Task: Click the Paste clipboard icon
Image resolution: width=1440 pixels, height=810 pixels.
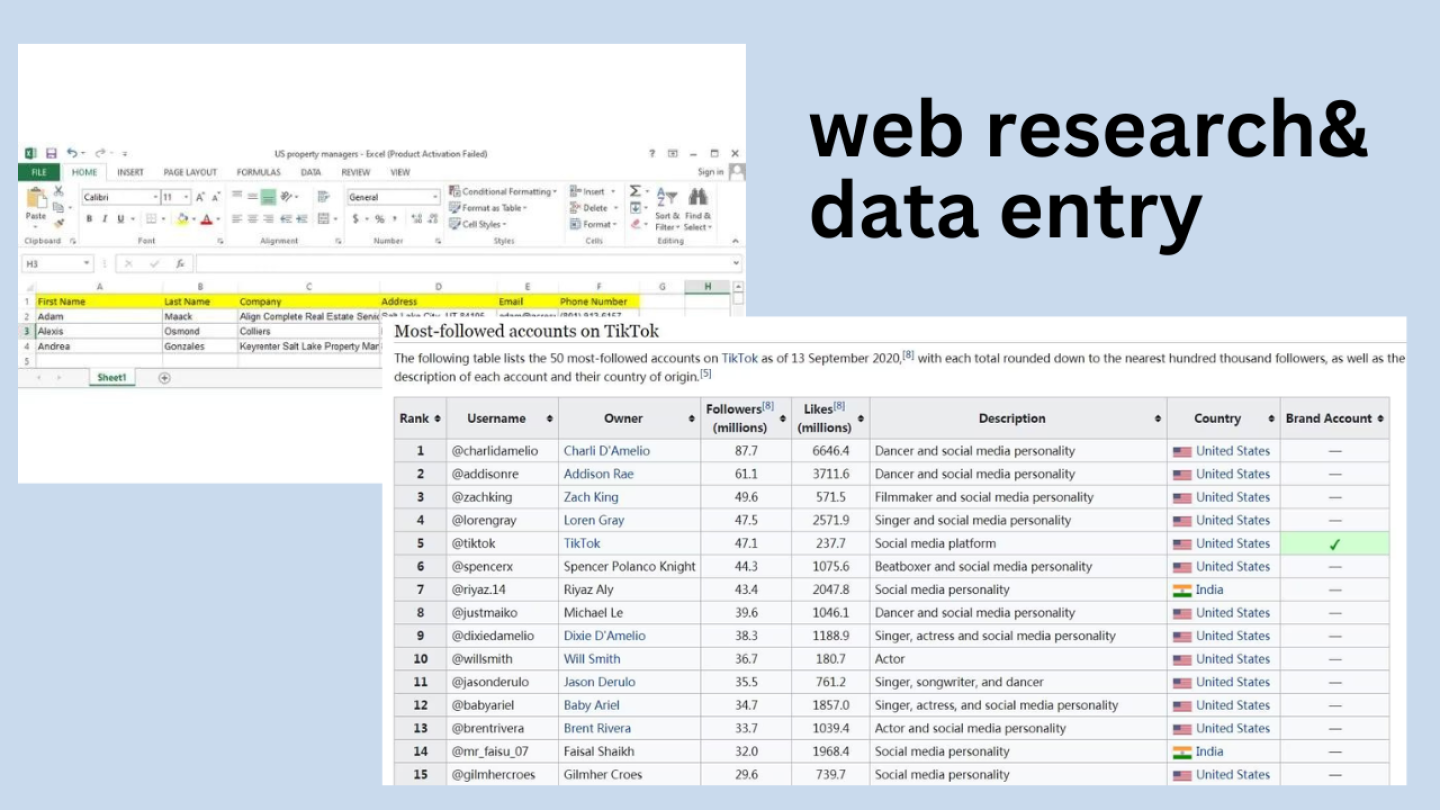Action: point(36,198)
